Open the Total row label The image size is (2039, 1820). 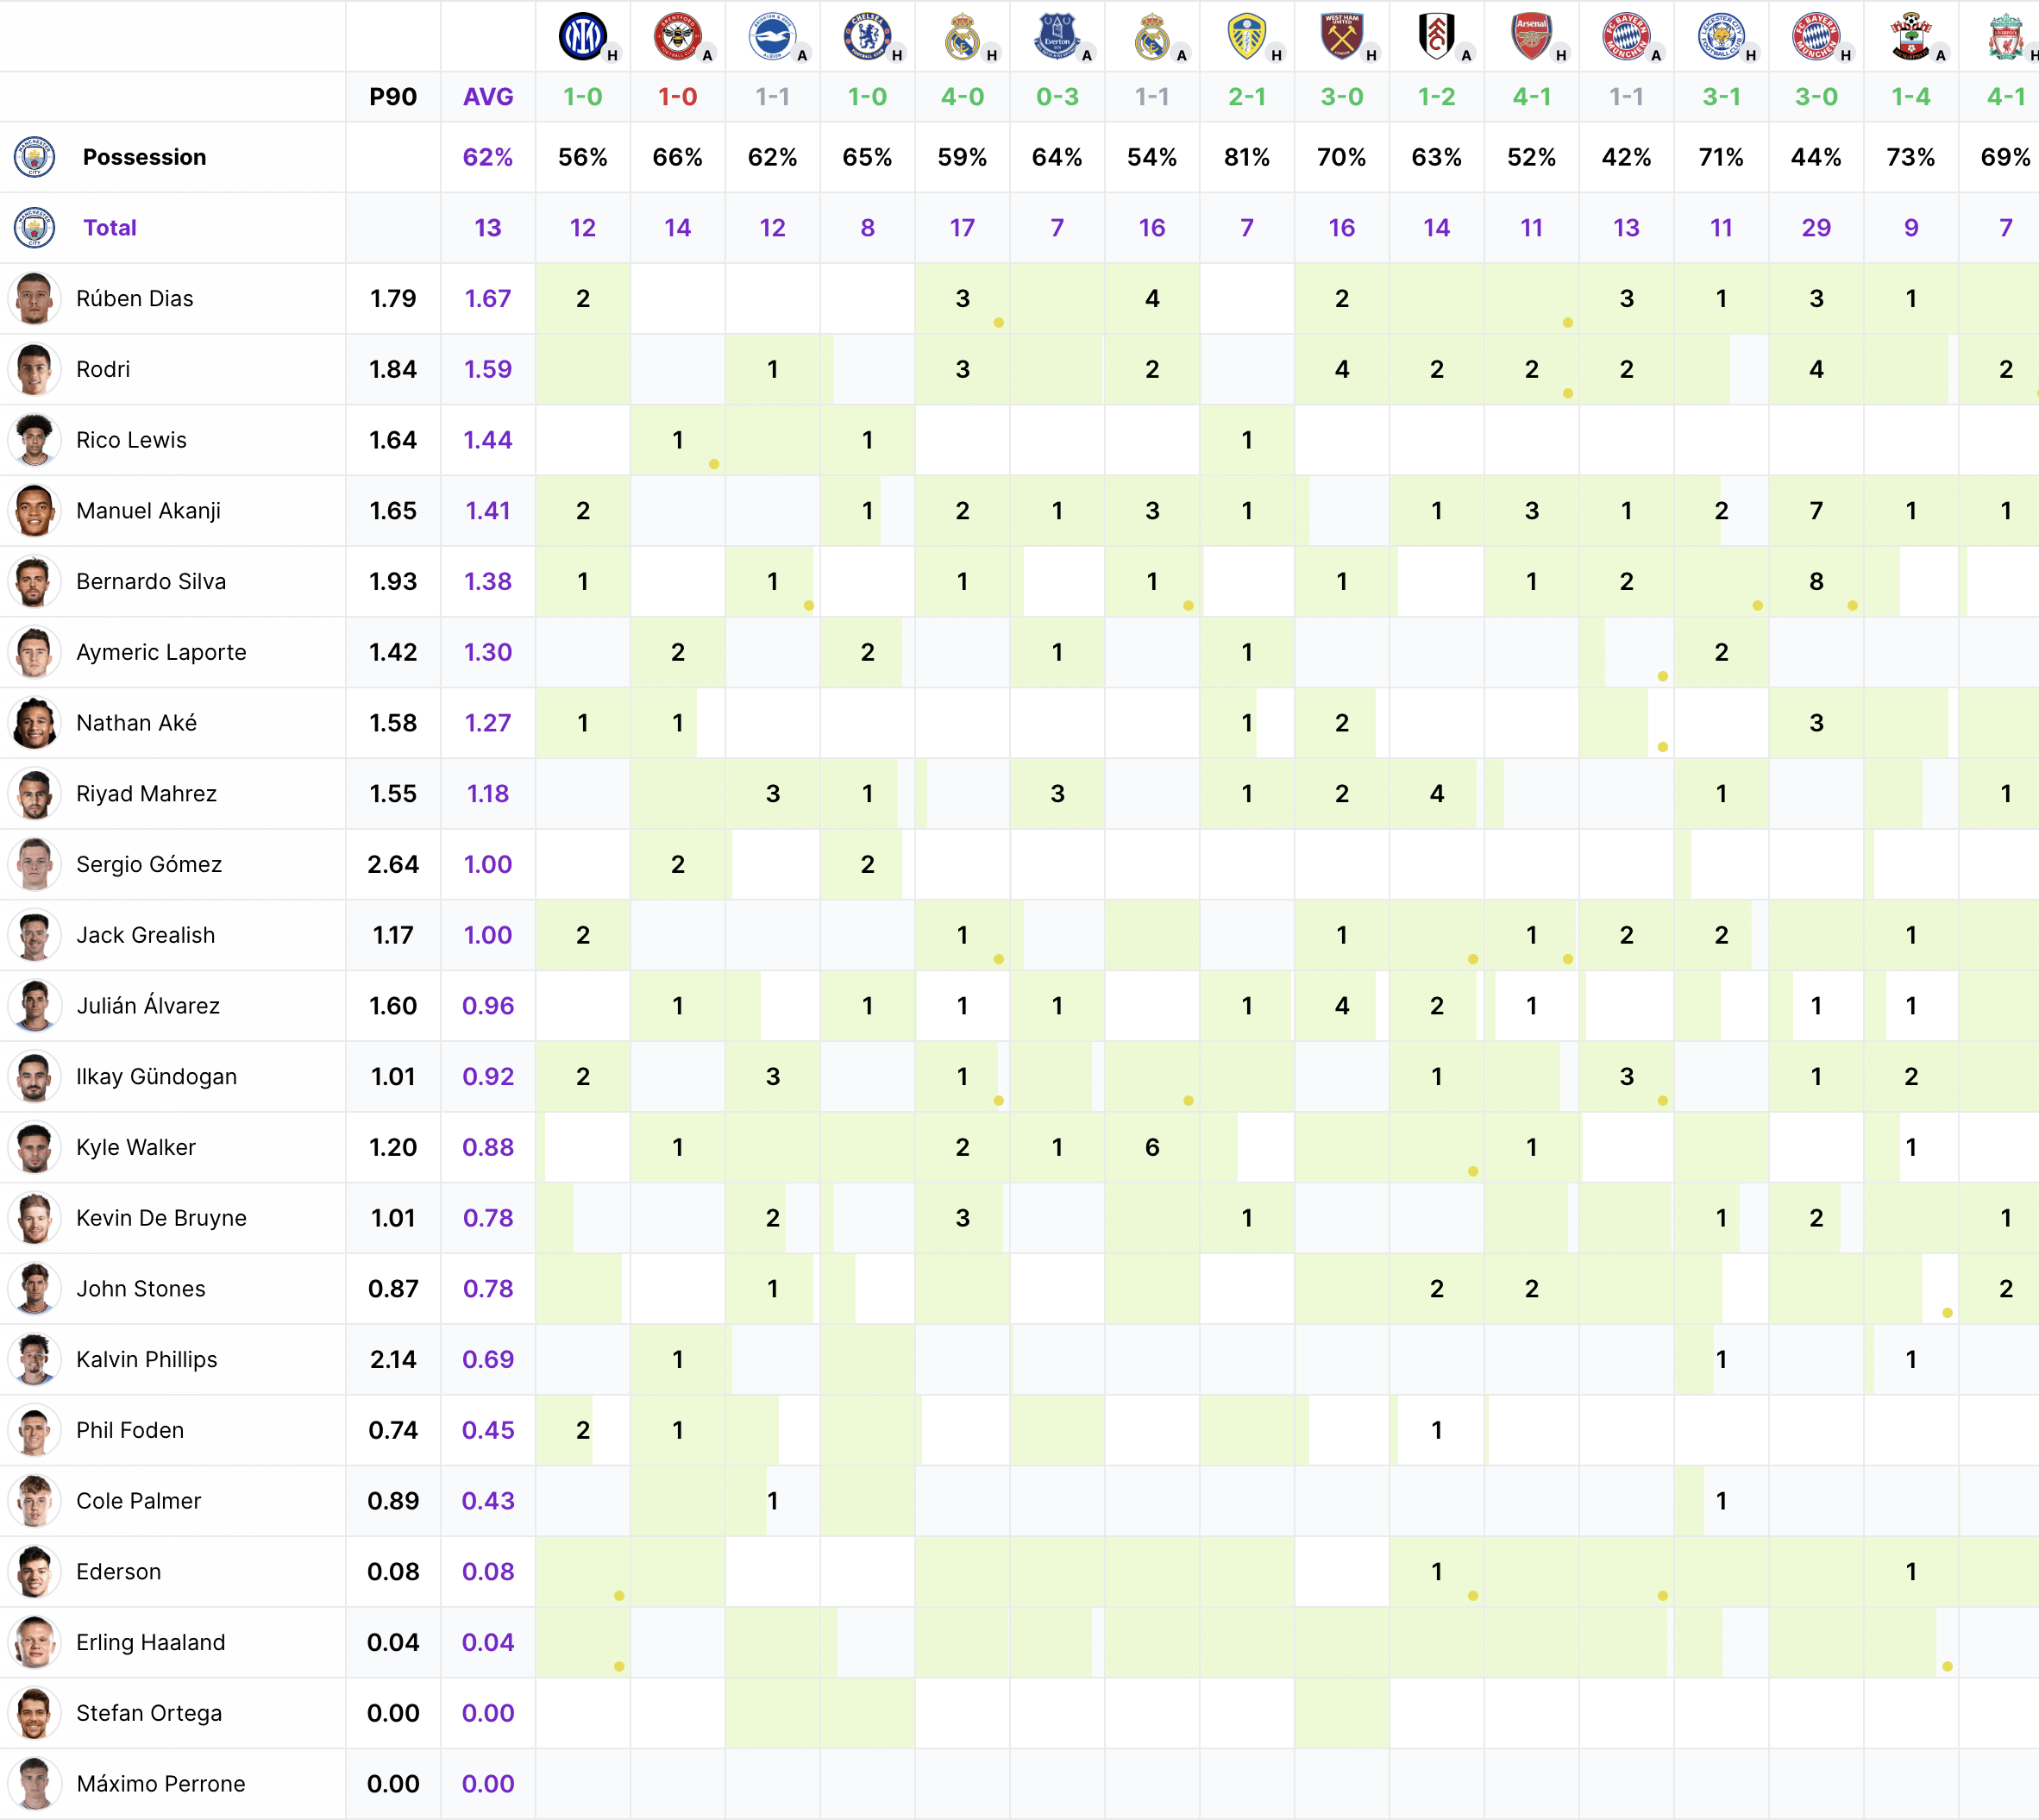tap(110, 228)
